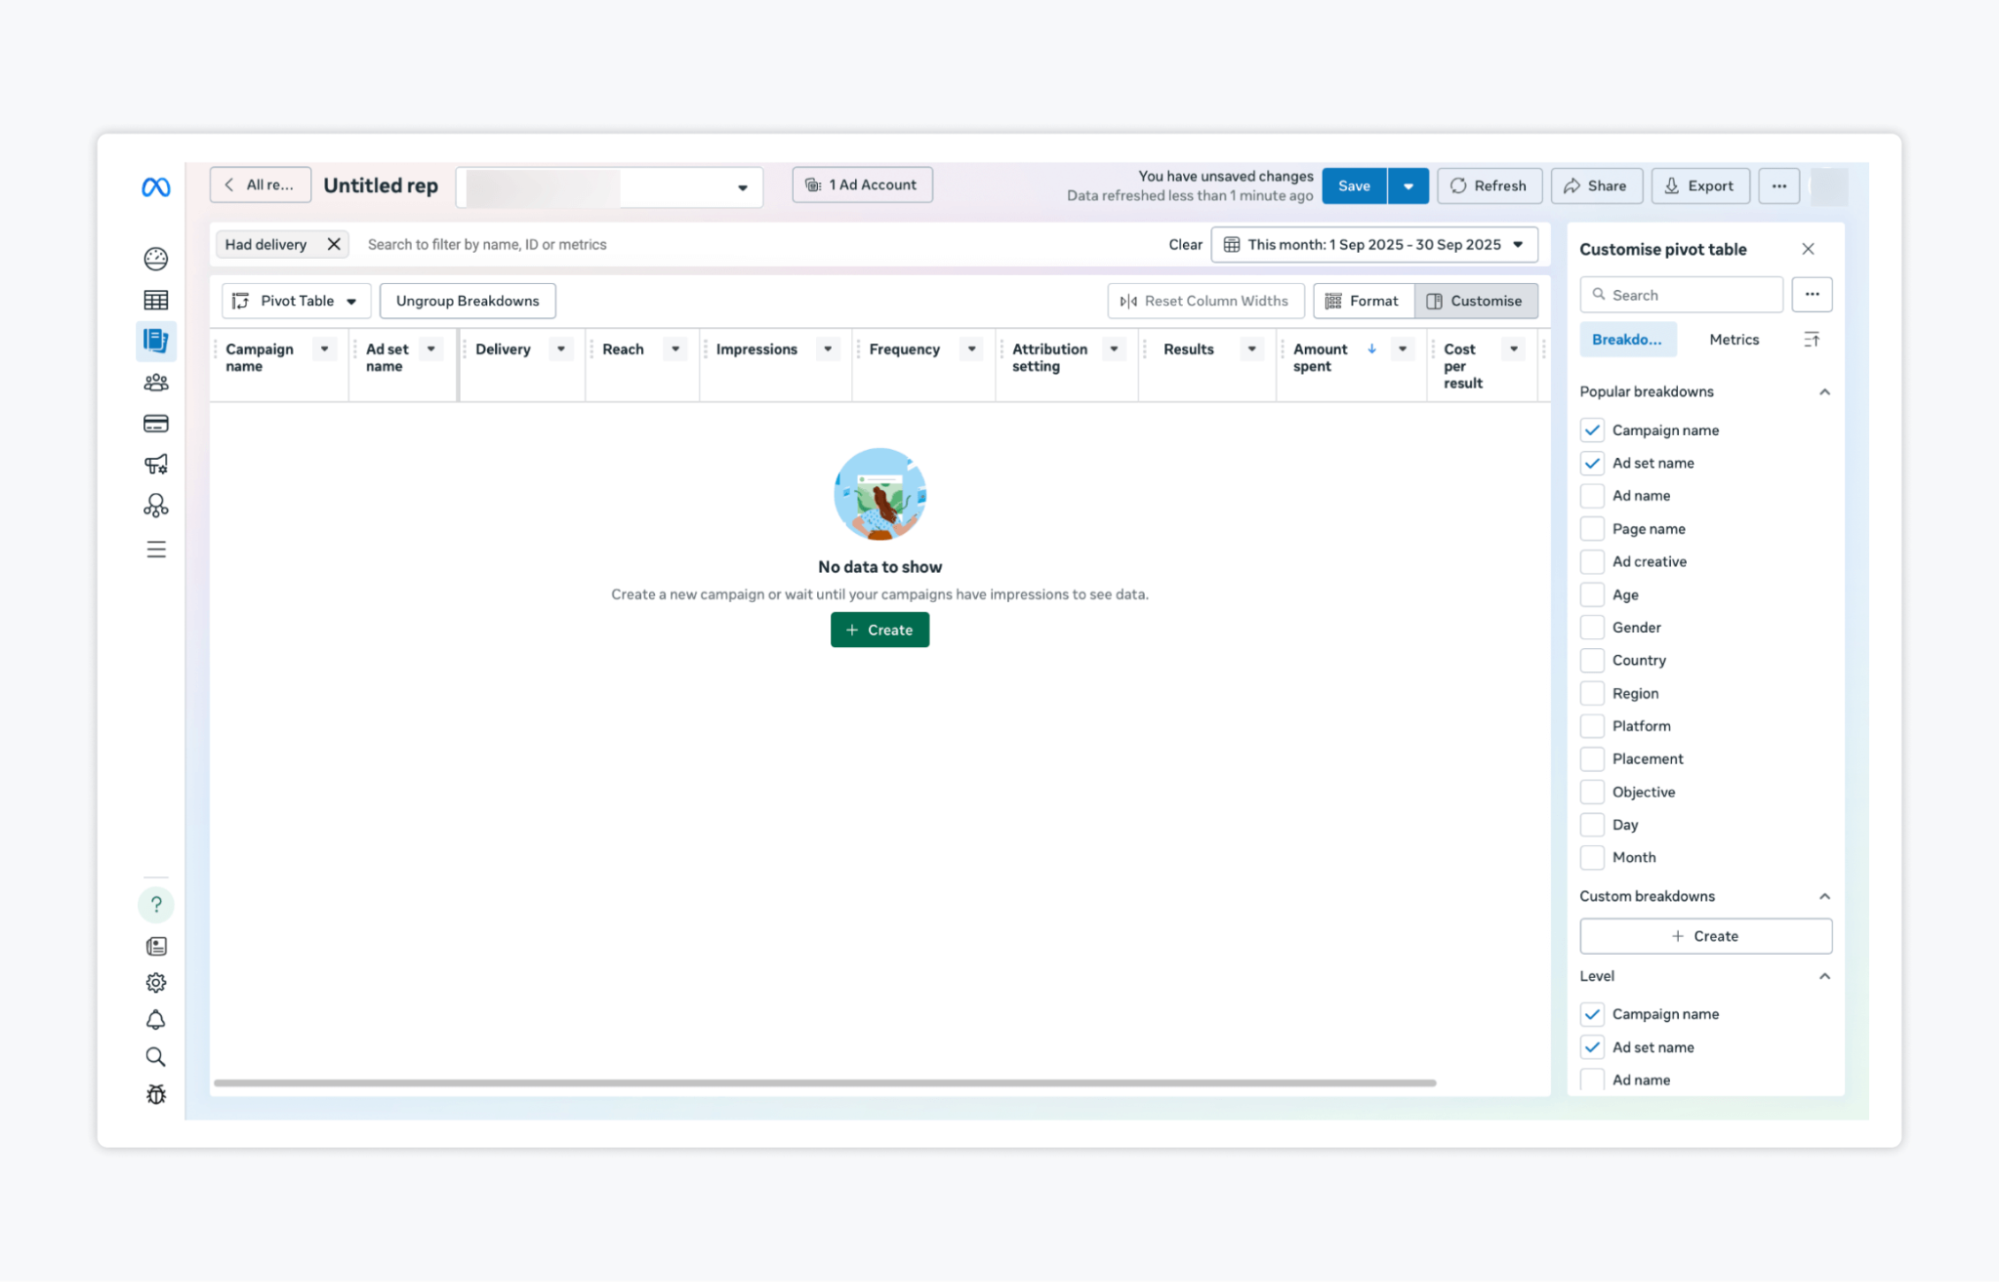The height and width of the screenshot is (1282, 1999).
Task: Select the Format view button
Action: [x=1363, y=301]
